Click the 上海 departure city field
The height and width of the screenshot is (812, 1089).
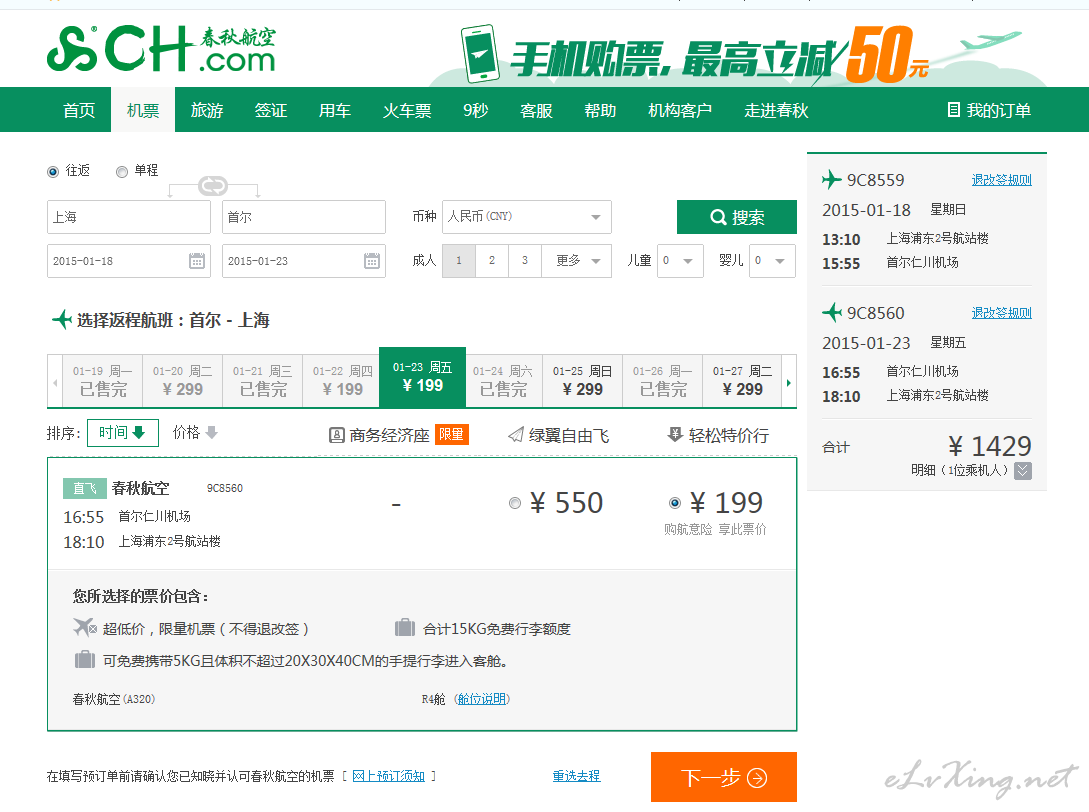pos(128,217)
